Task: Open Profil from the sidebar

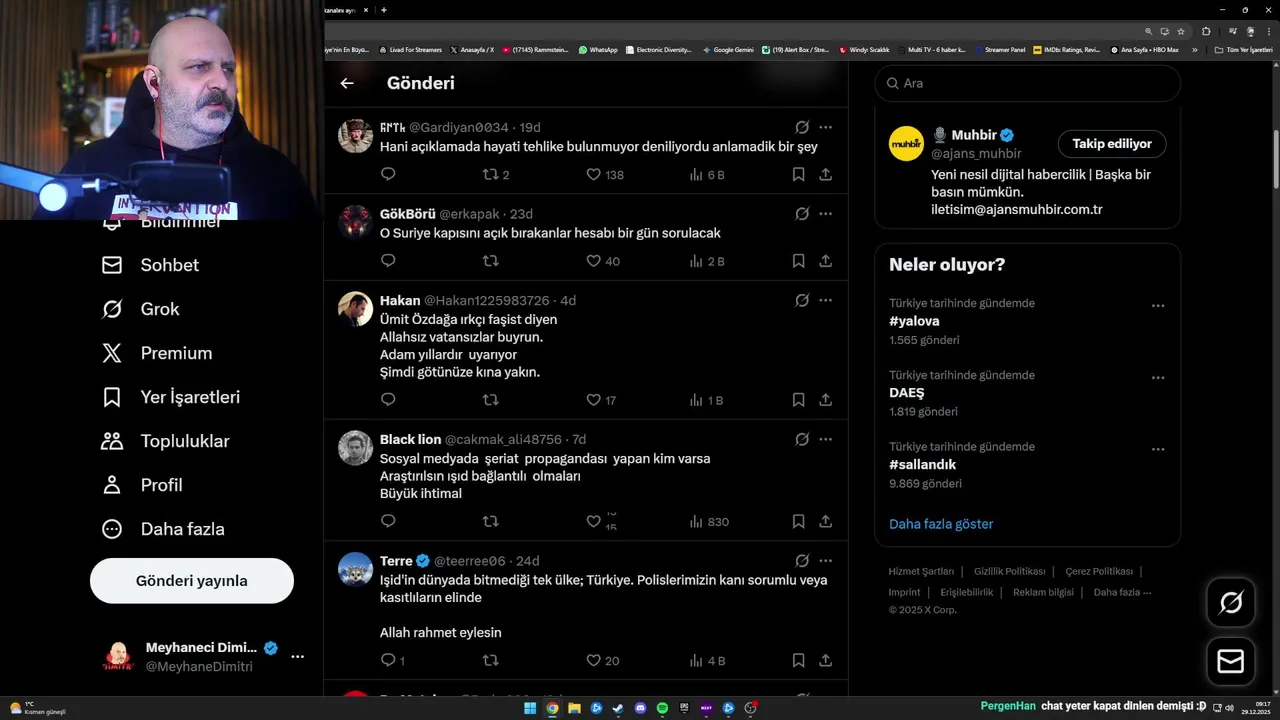Action: [141, 485]
